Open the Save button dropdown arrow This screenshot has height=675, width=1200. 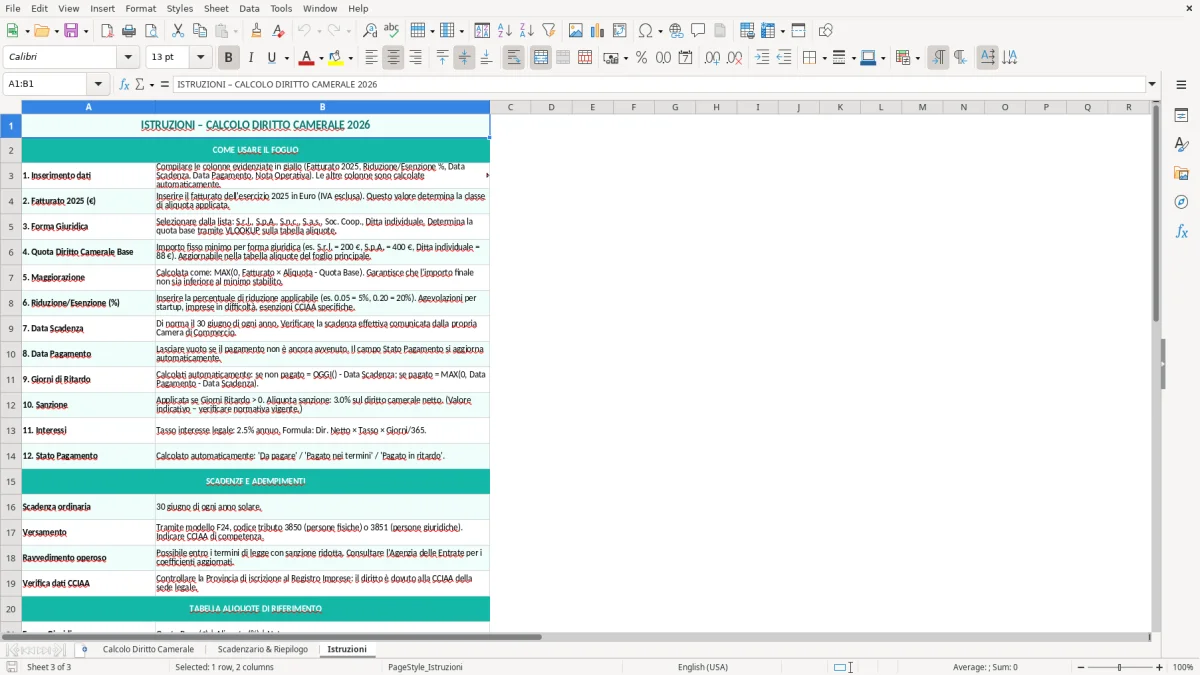[85, 31]
